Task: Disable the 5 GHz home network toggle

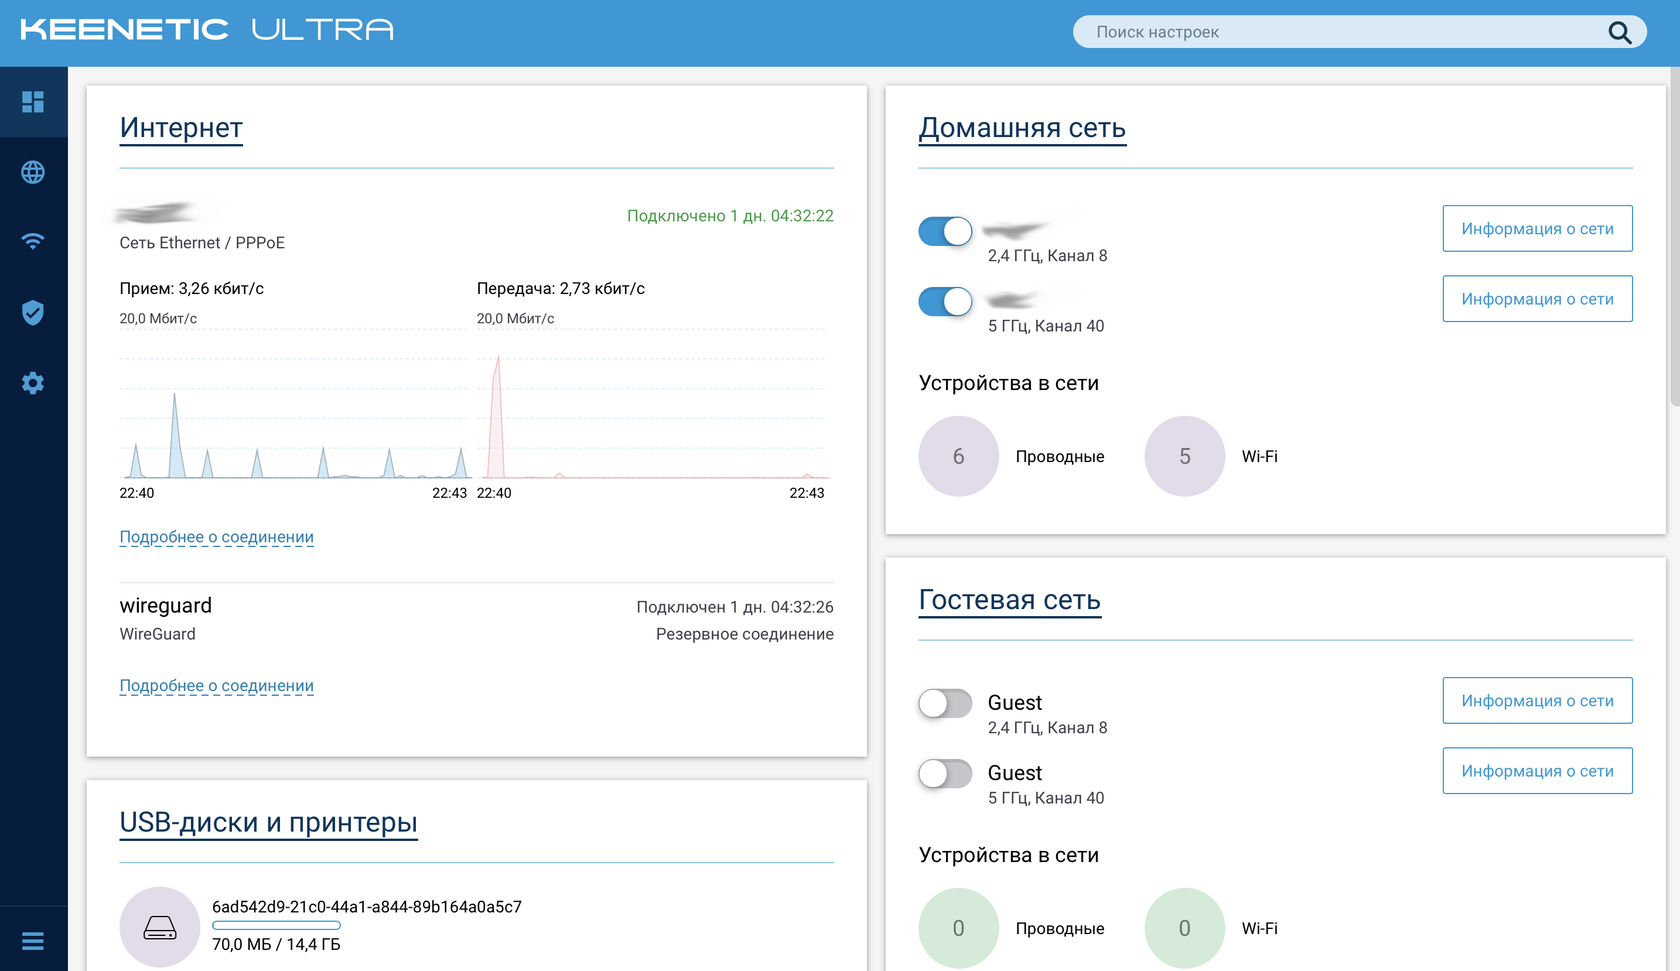Action: pos(945,301)
